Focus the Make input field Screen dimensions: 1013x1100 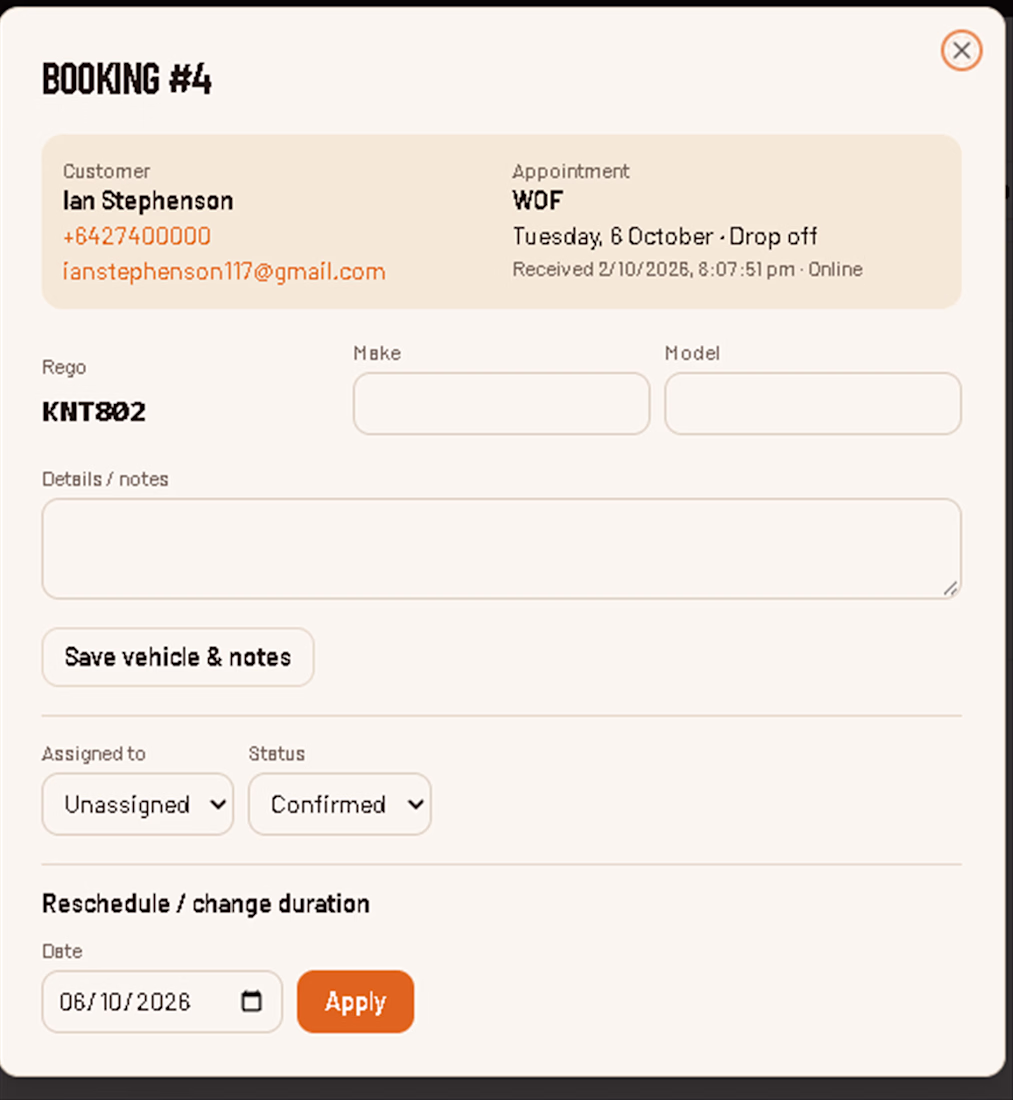501,403
